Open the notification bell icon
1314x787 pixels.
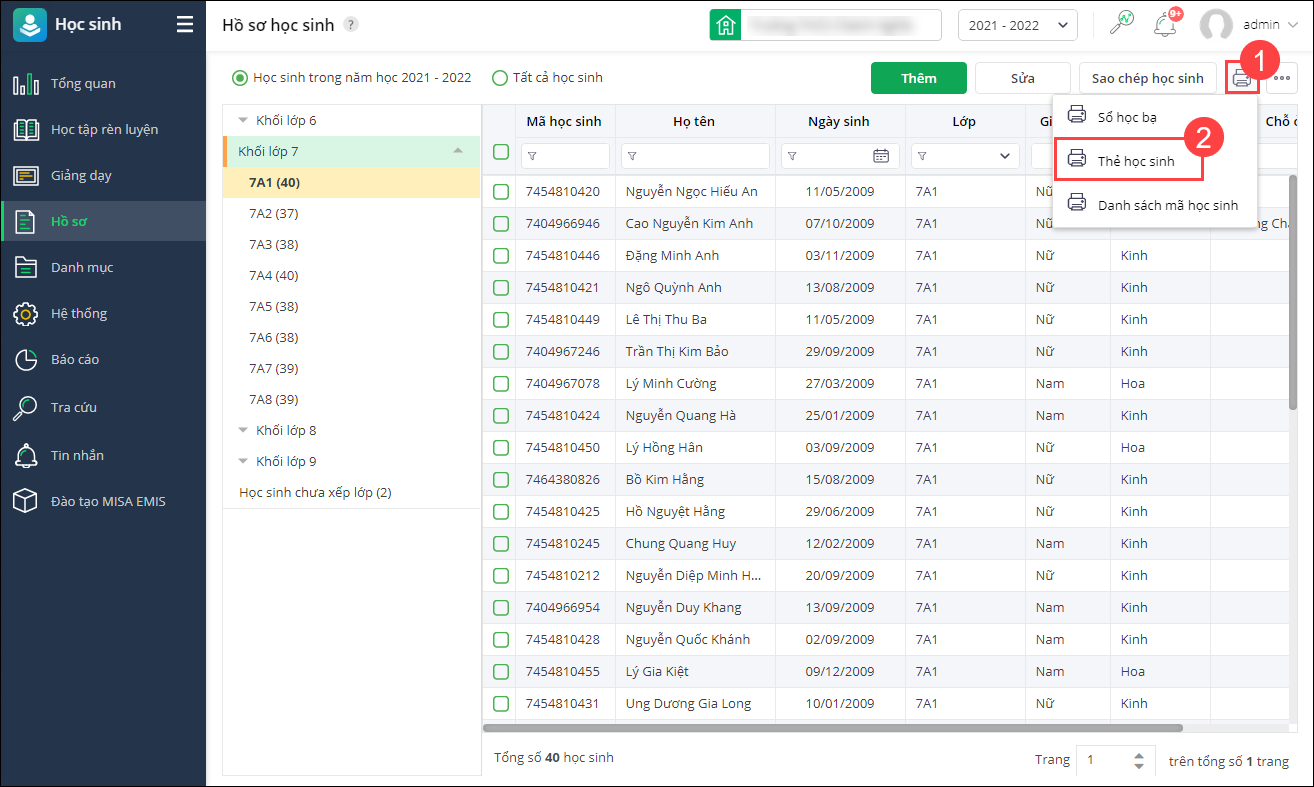point(1164,25)
